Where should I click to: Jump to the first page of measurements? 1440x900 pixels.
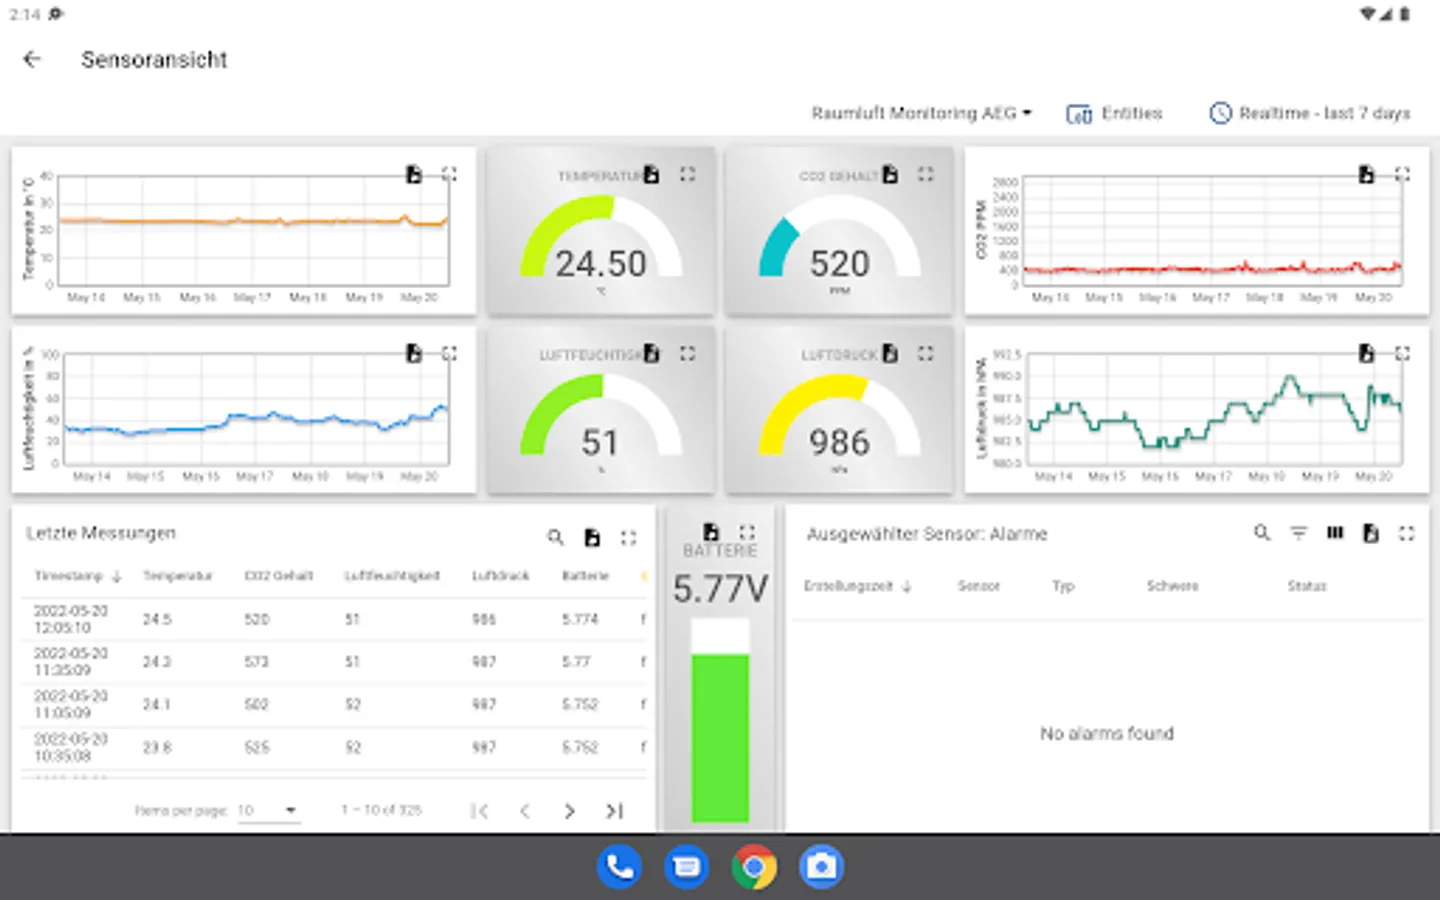coord(480,811)
